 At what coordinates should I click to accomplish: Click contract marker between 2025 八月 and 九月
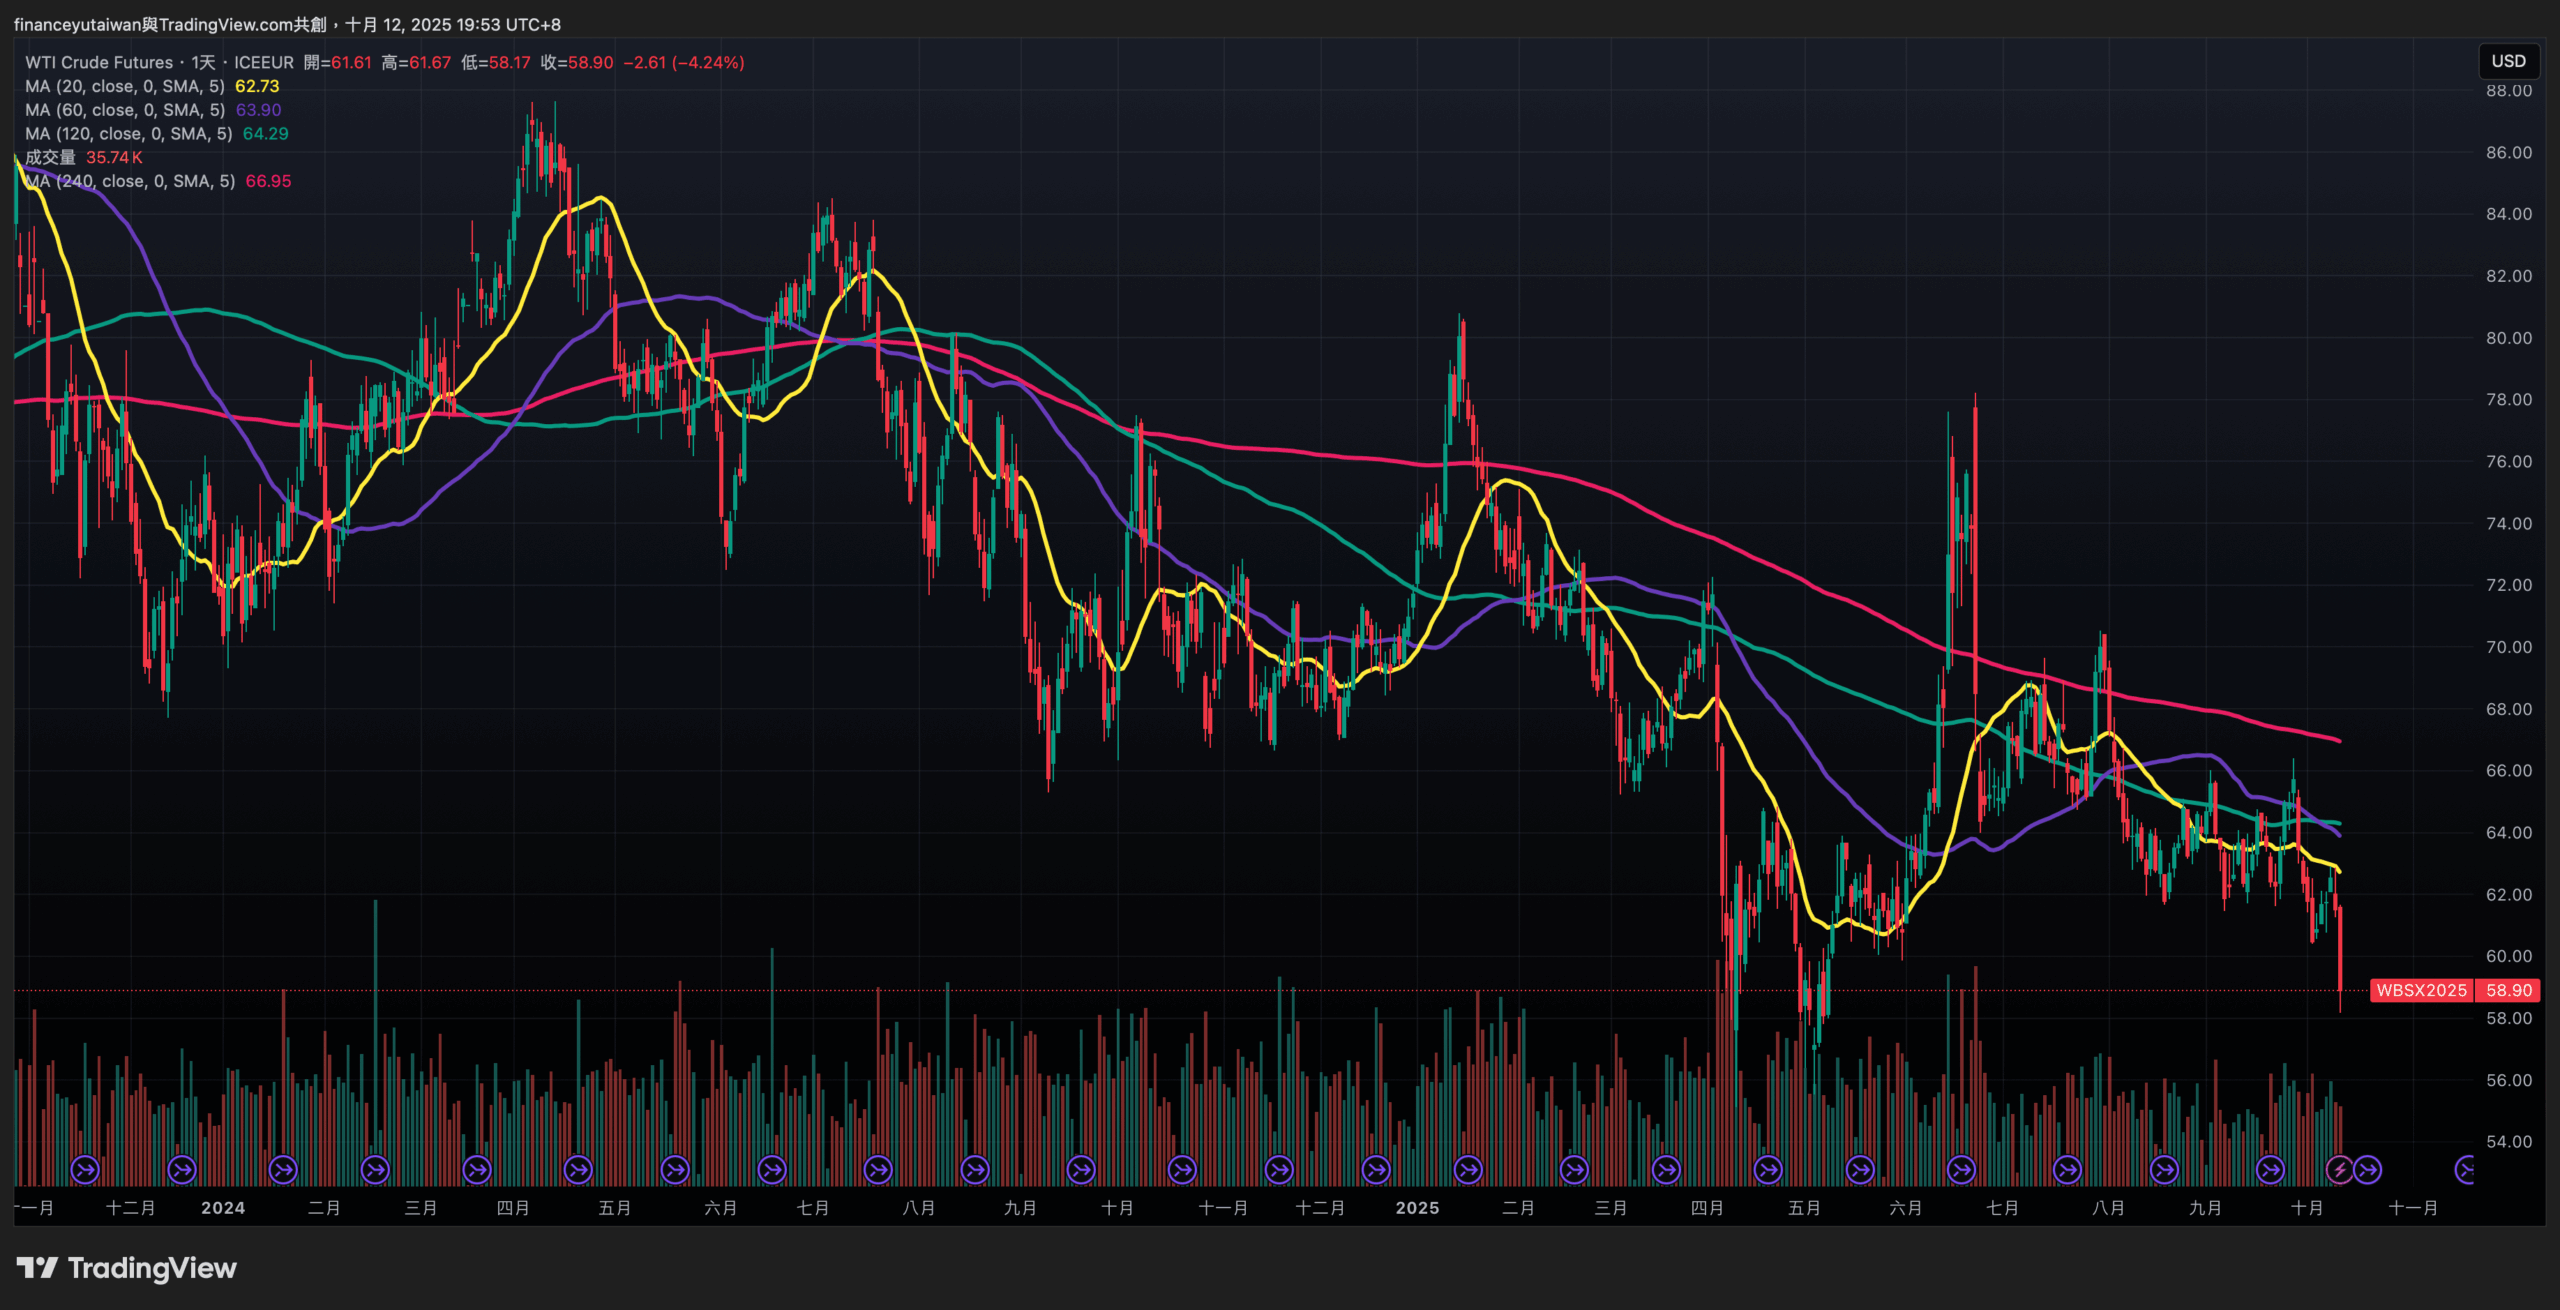click(x=2164, y=1169)
